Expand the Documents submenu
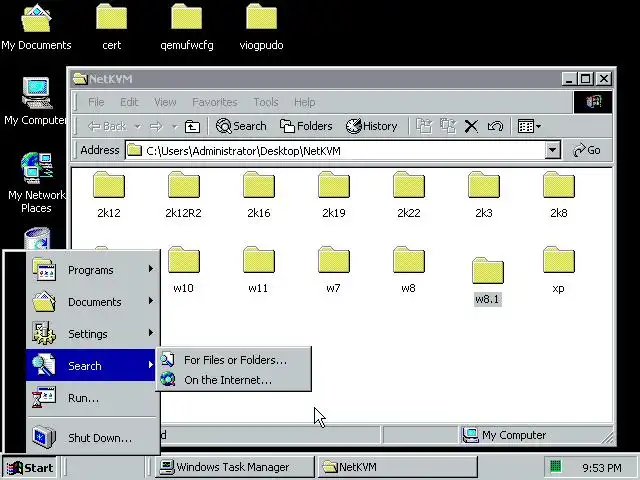This screenshot has height=480, width=640. pyautogui.click(x=91, y=302)
